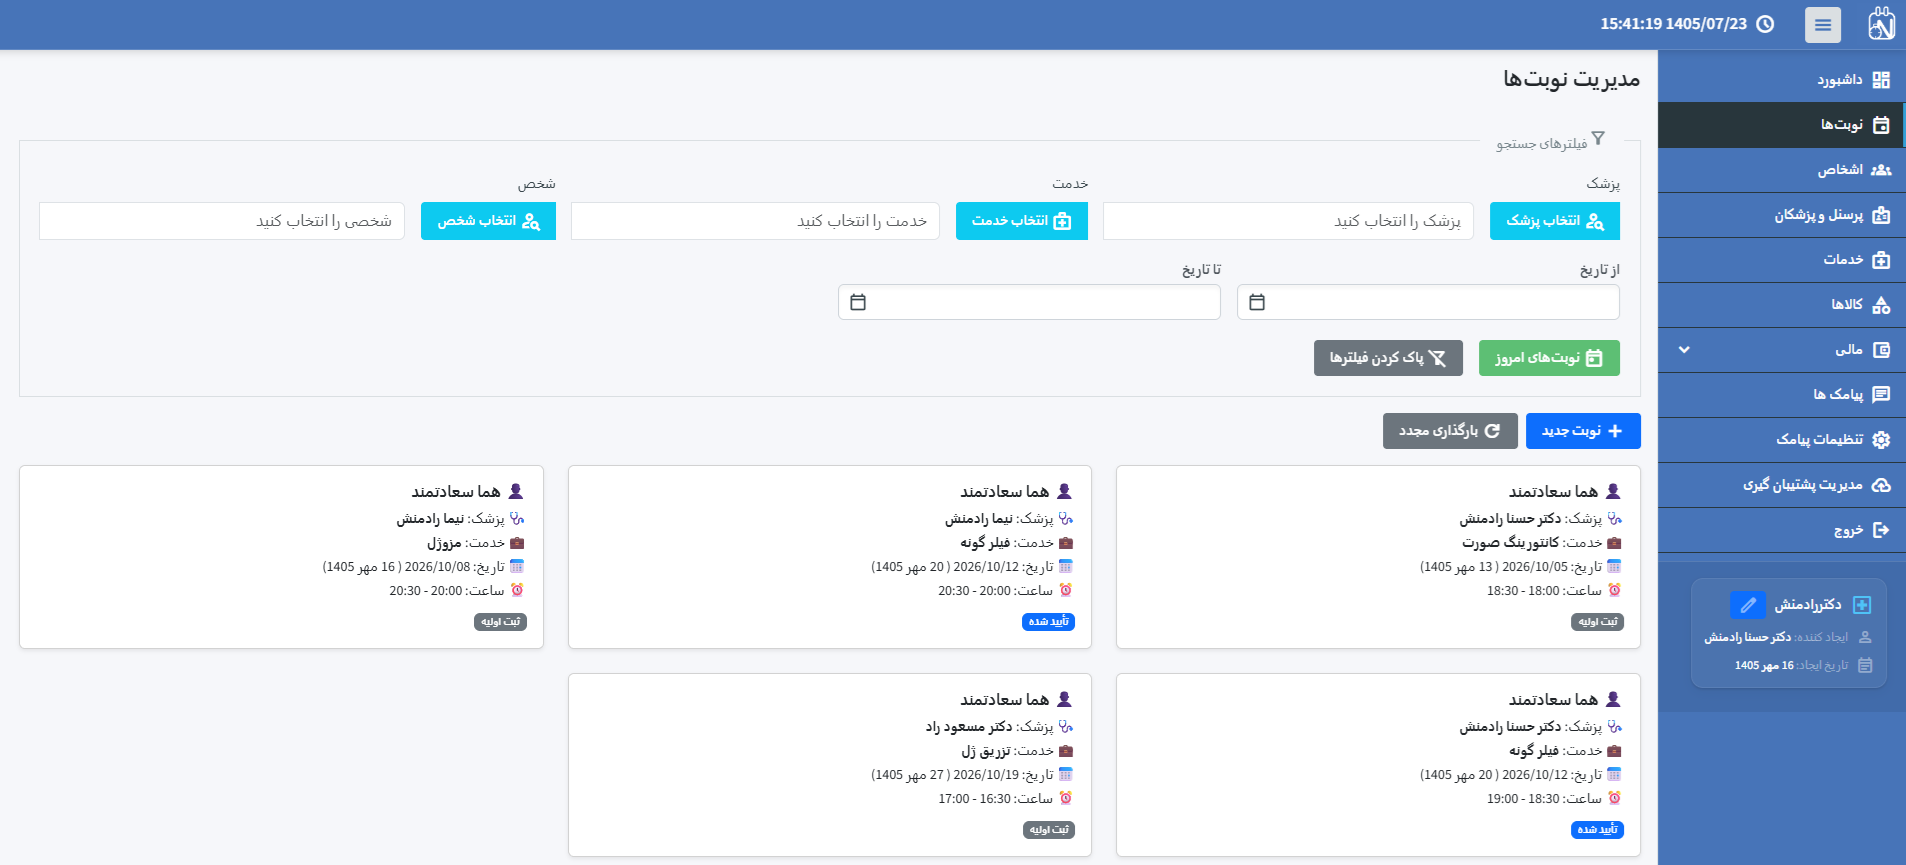1906x865 pixels.
Task: Click the تنظیمات پیامک gear icon
Action: [1881, 440]
